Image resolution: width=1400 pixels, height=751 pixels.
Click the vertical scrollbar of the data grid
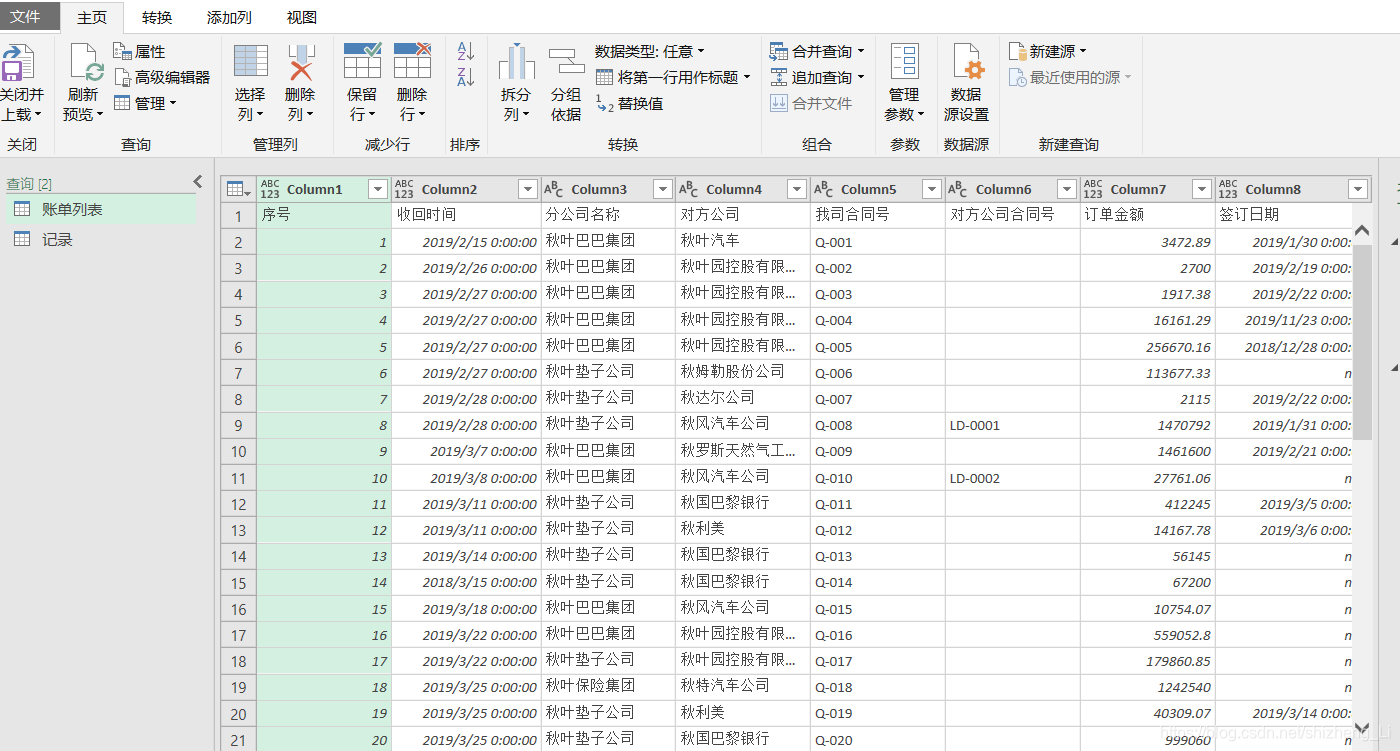(x=1362, y=340)
